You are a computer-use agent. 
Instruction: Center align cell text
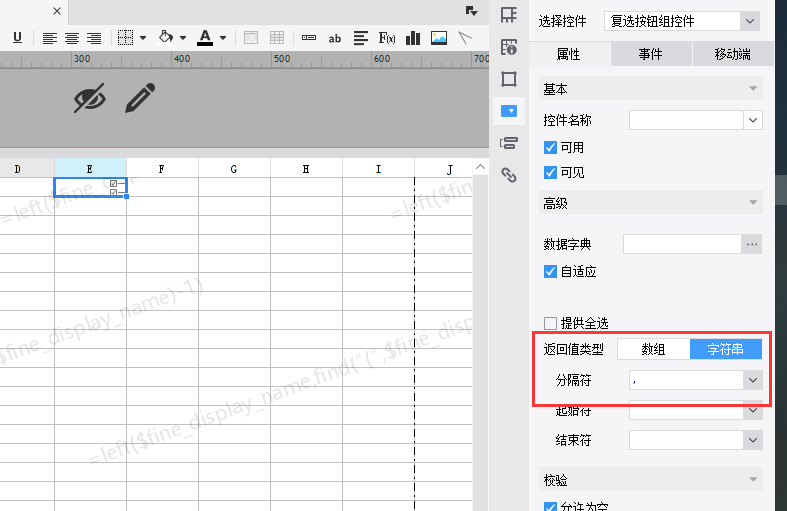(72, 38)
